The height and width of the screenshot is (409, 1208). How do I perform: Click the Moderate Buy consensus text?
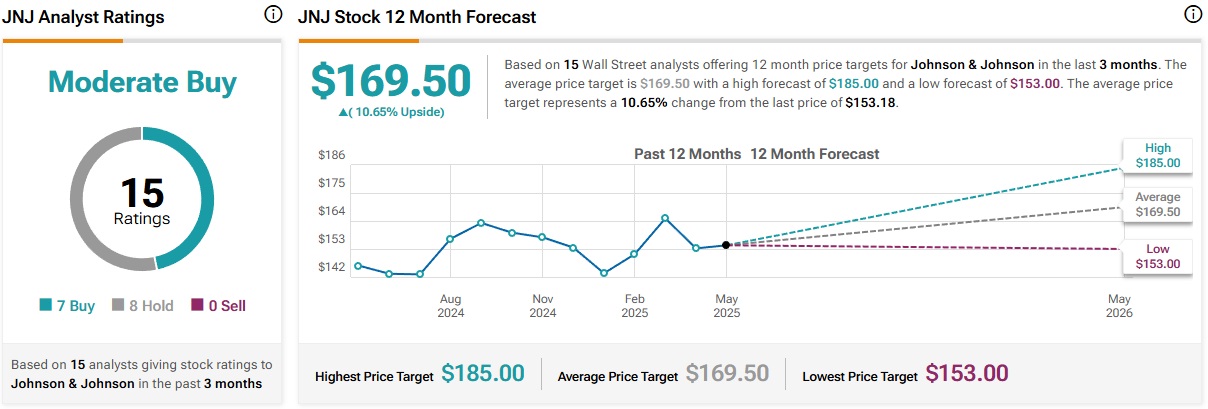tap(142, 81)
